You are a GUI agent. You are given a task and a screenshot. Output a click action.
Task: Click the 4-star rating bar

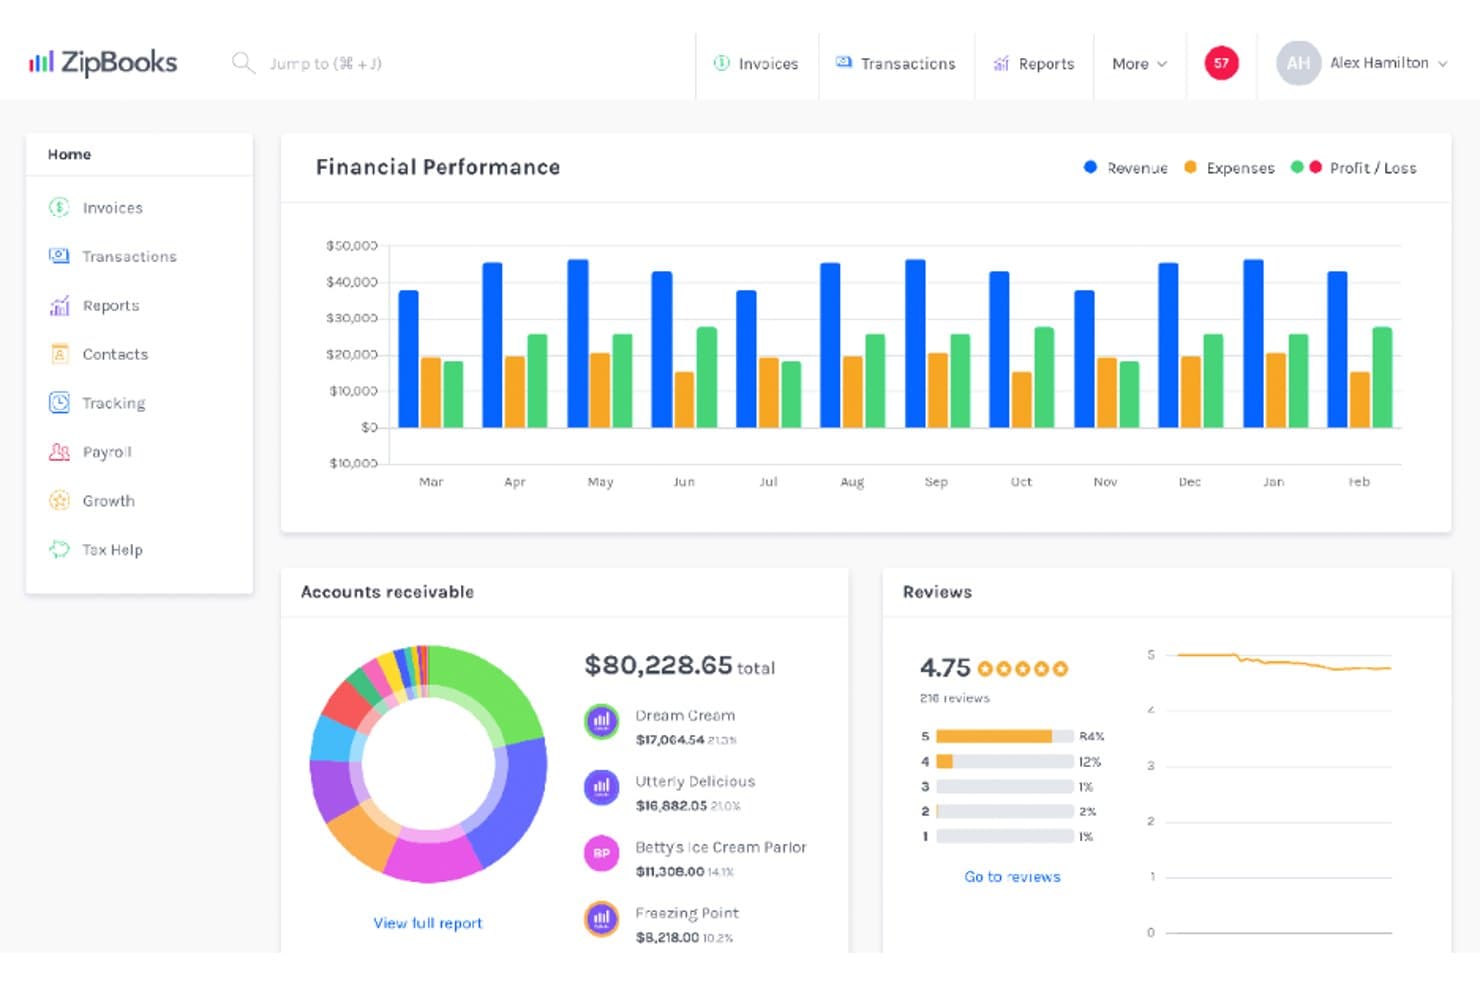(x=1005, y=761)
